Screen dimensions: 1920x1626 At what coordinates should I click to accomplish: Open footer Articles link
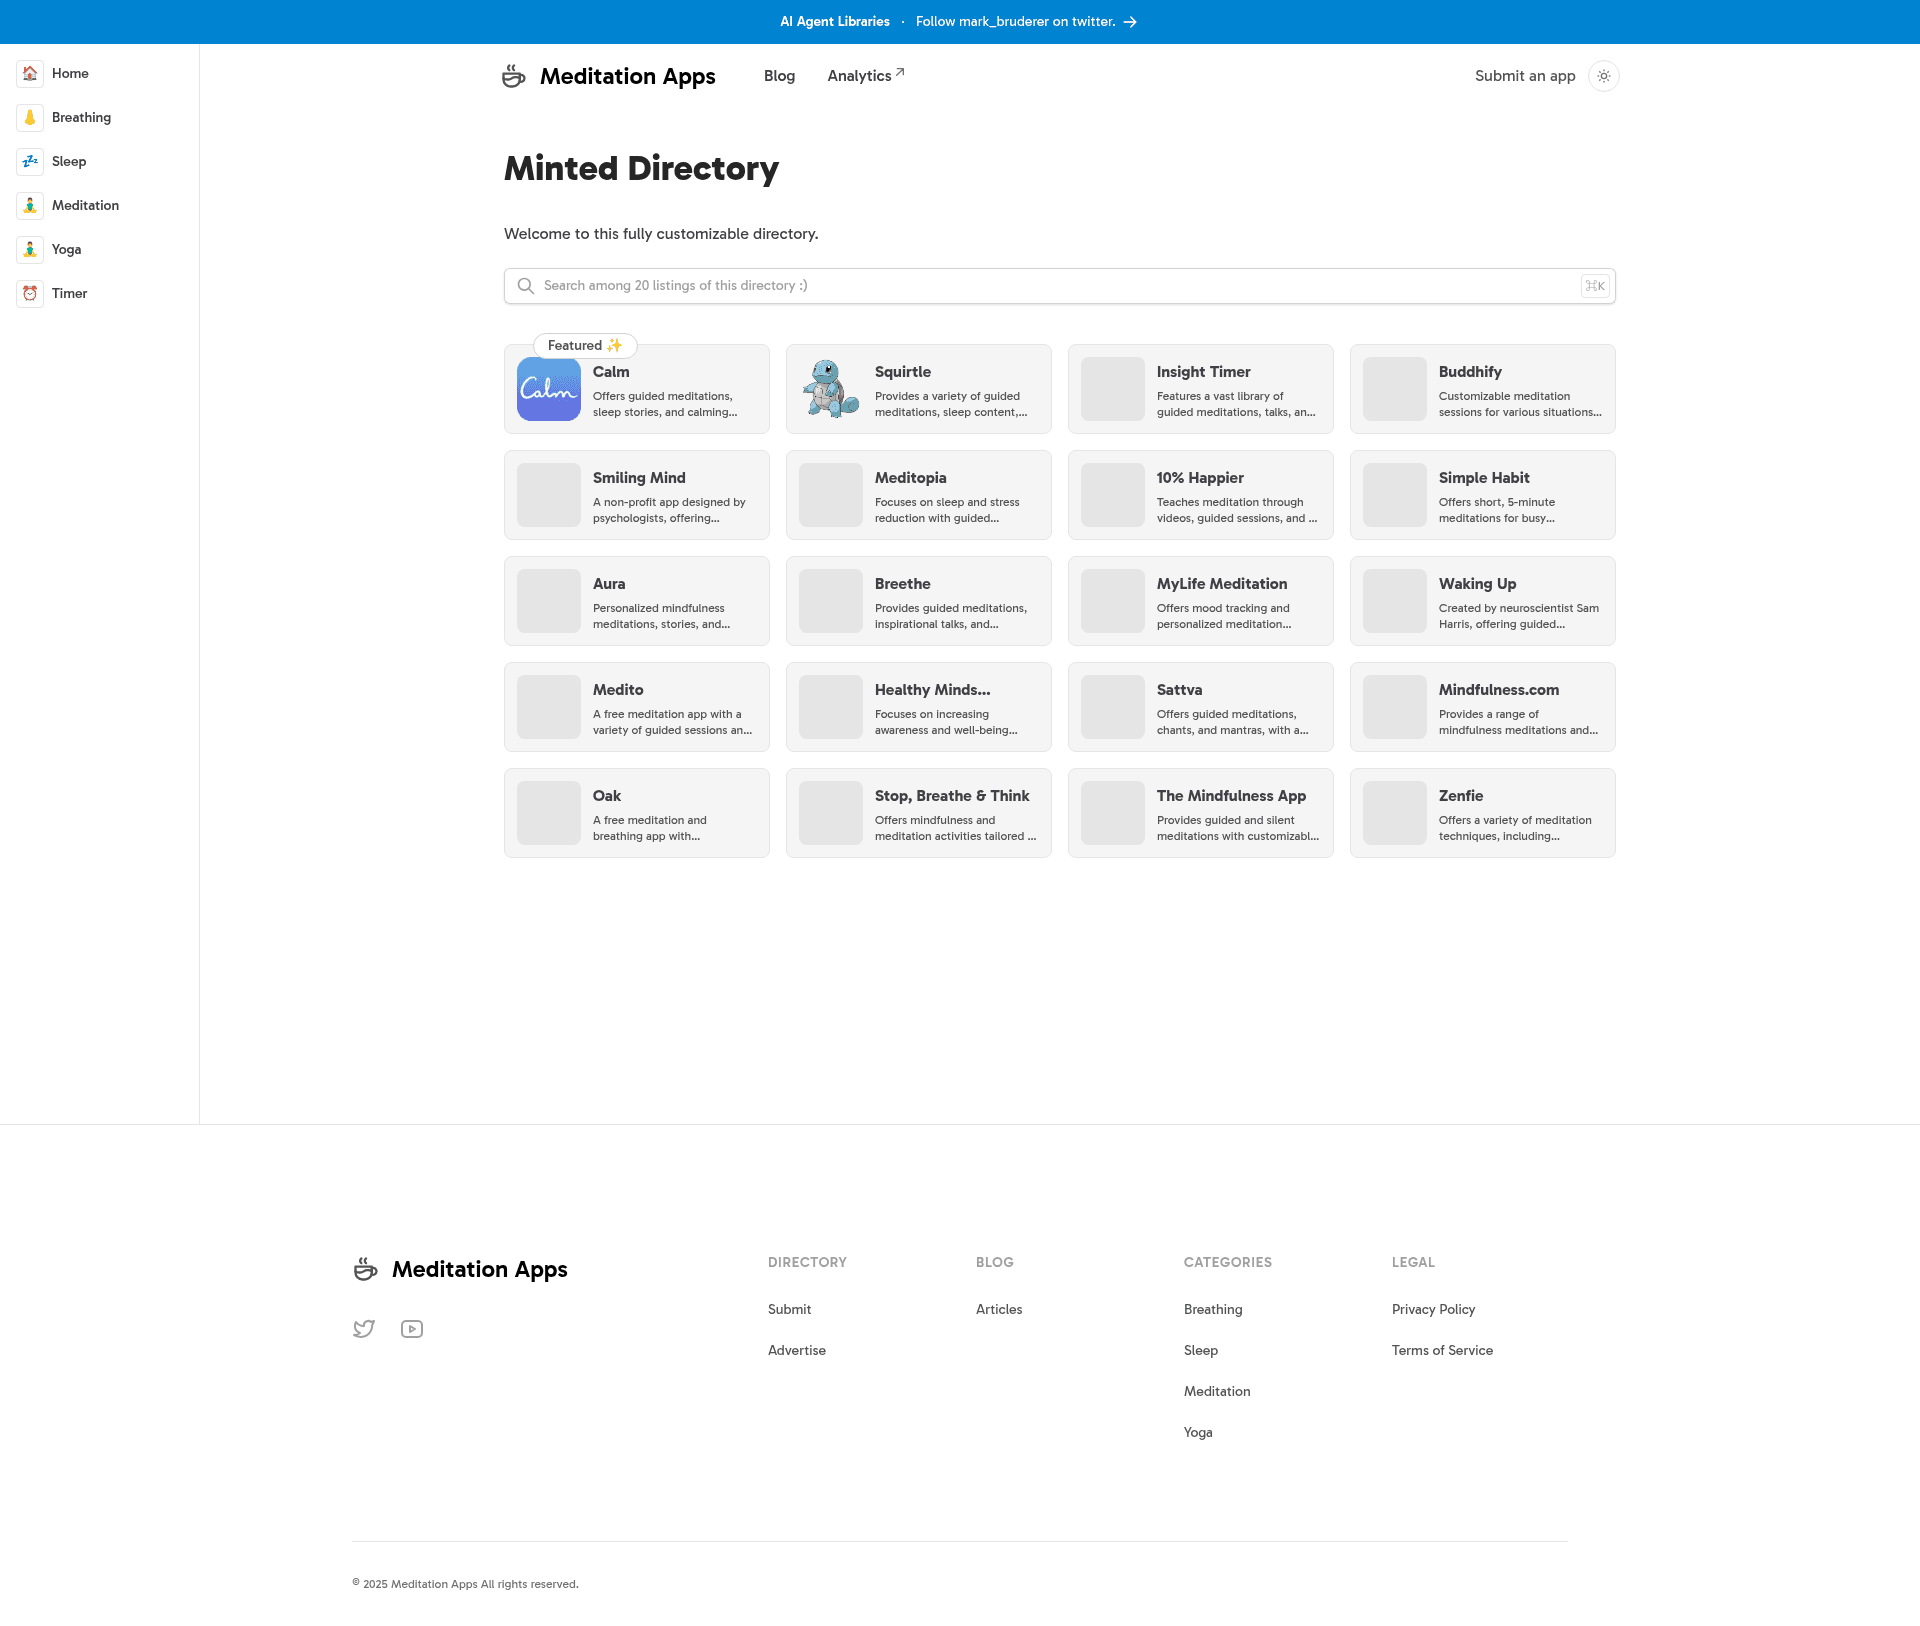(999, 1309)
